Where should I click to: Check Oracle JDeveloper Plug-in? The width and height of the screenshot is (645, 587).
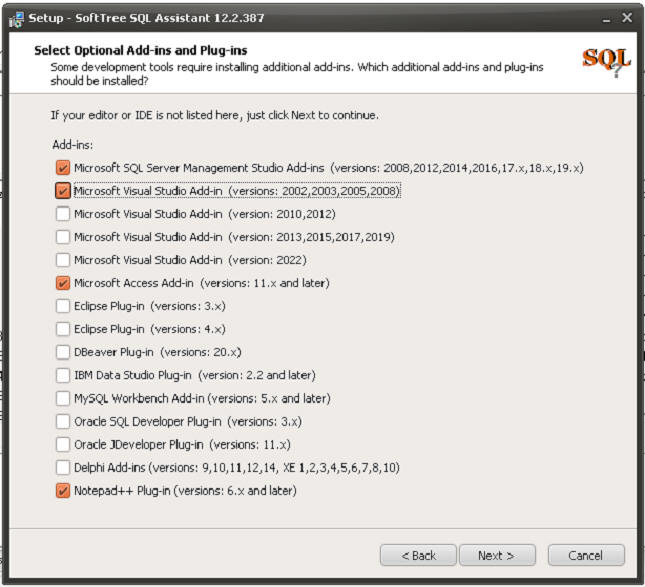tap(63, 444)
